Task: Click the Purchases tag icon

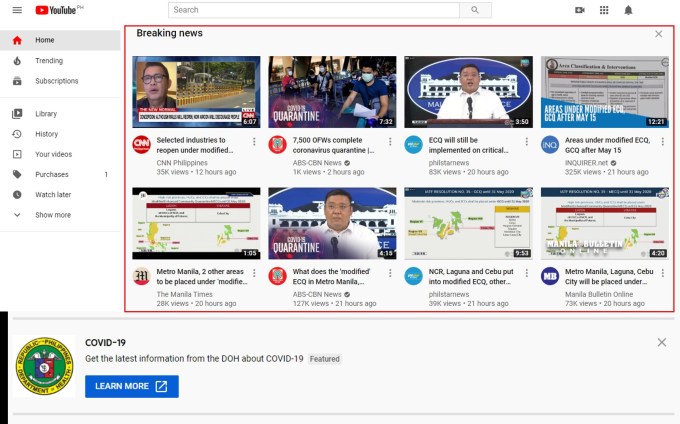Action: 17,174
